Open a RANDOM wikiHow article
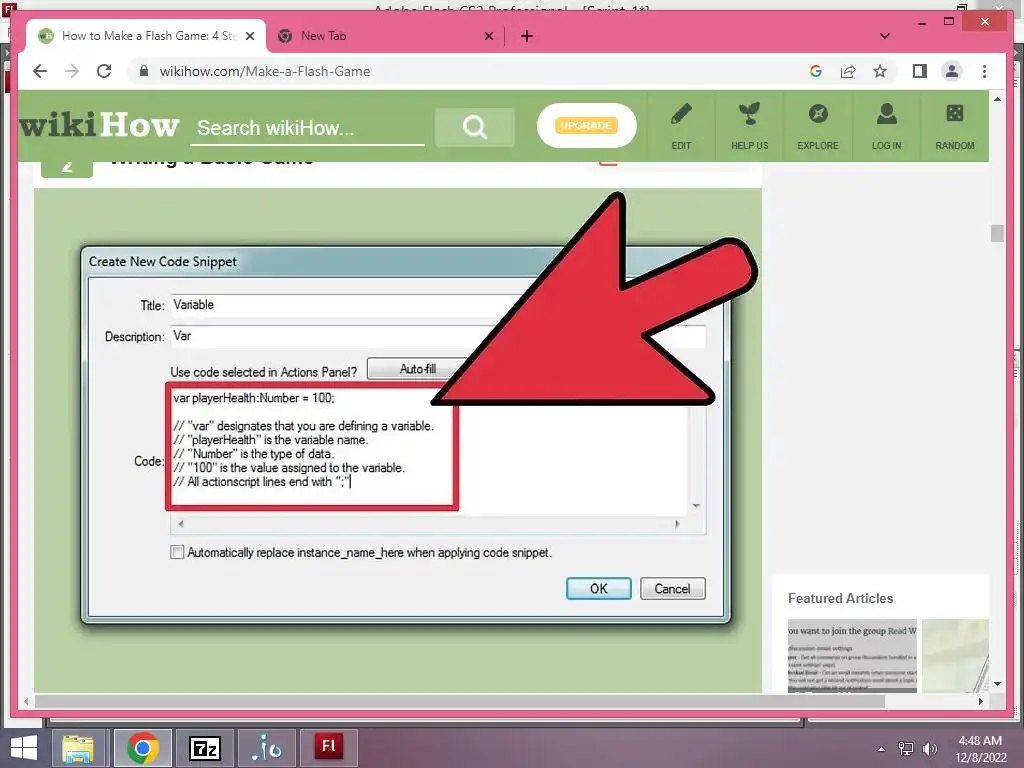The width and height of the screenshot is (1024, 768). (955, 126)
